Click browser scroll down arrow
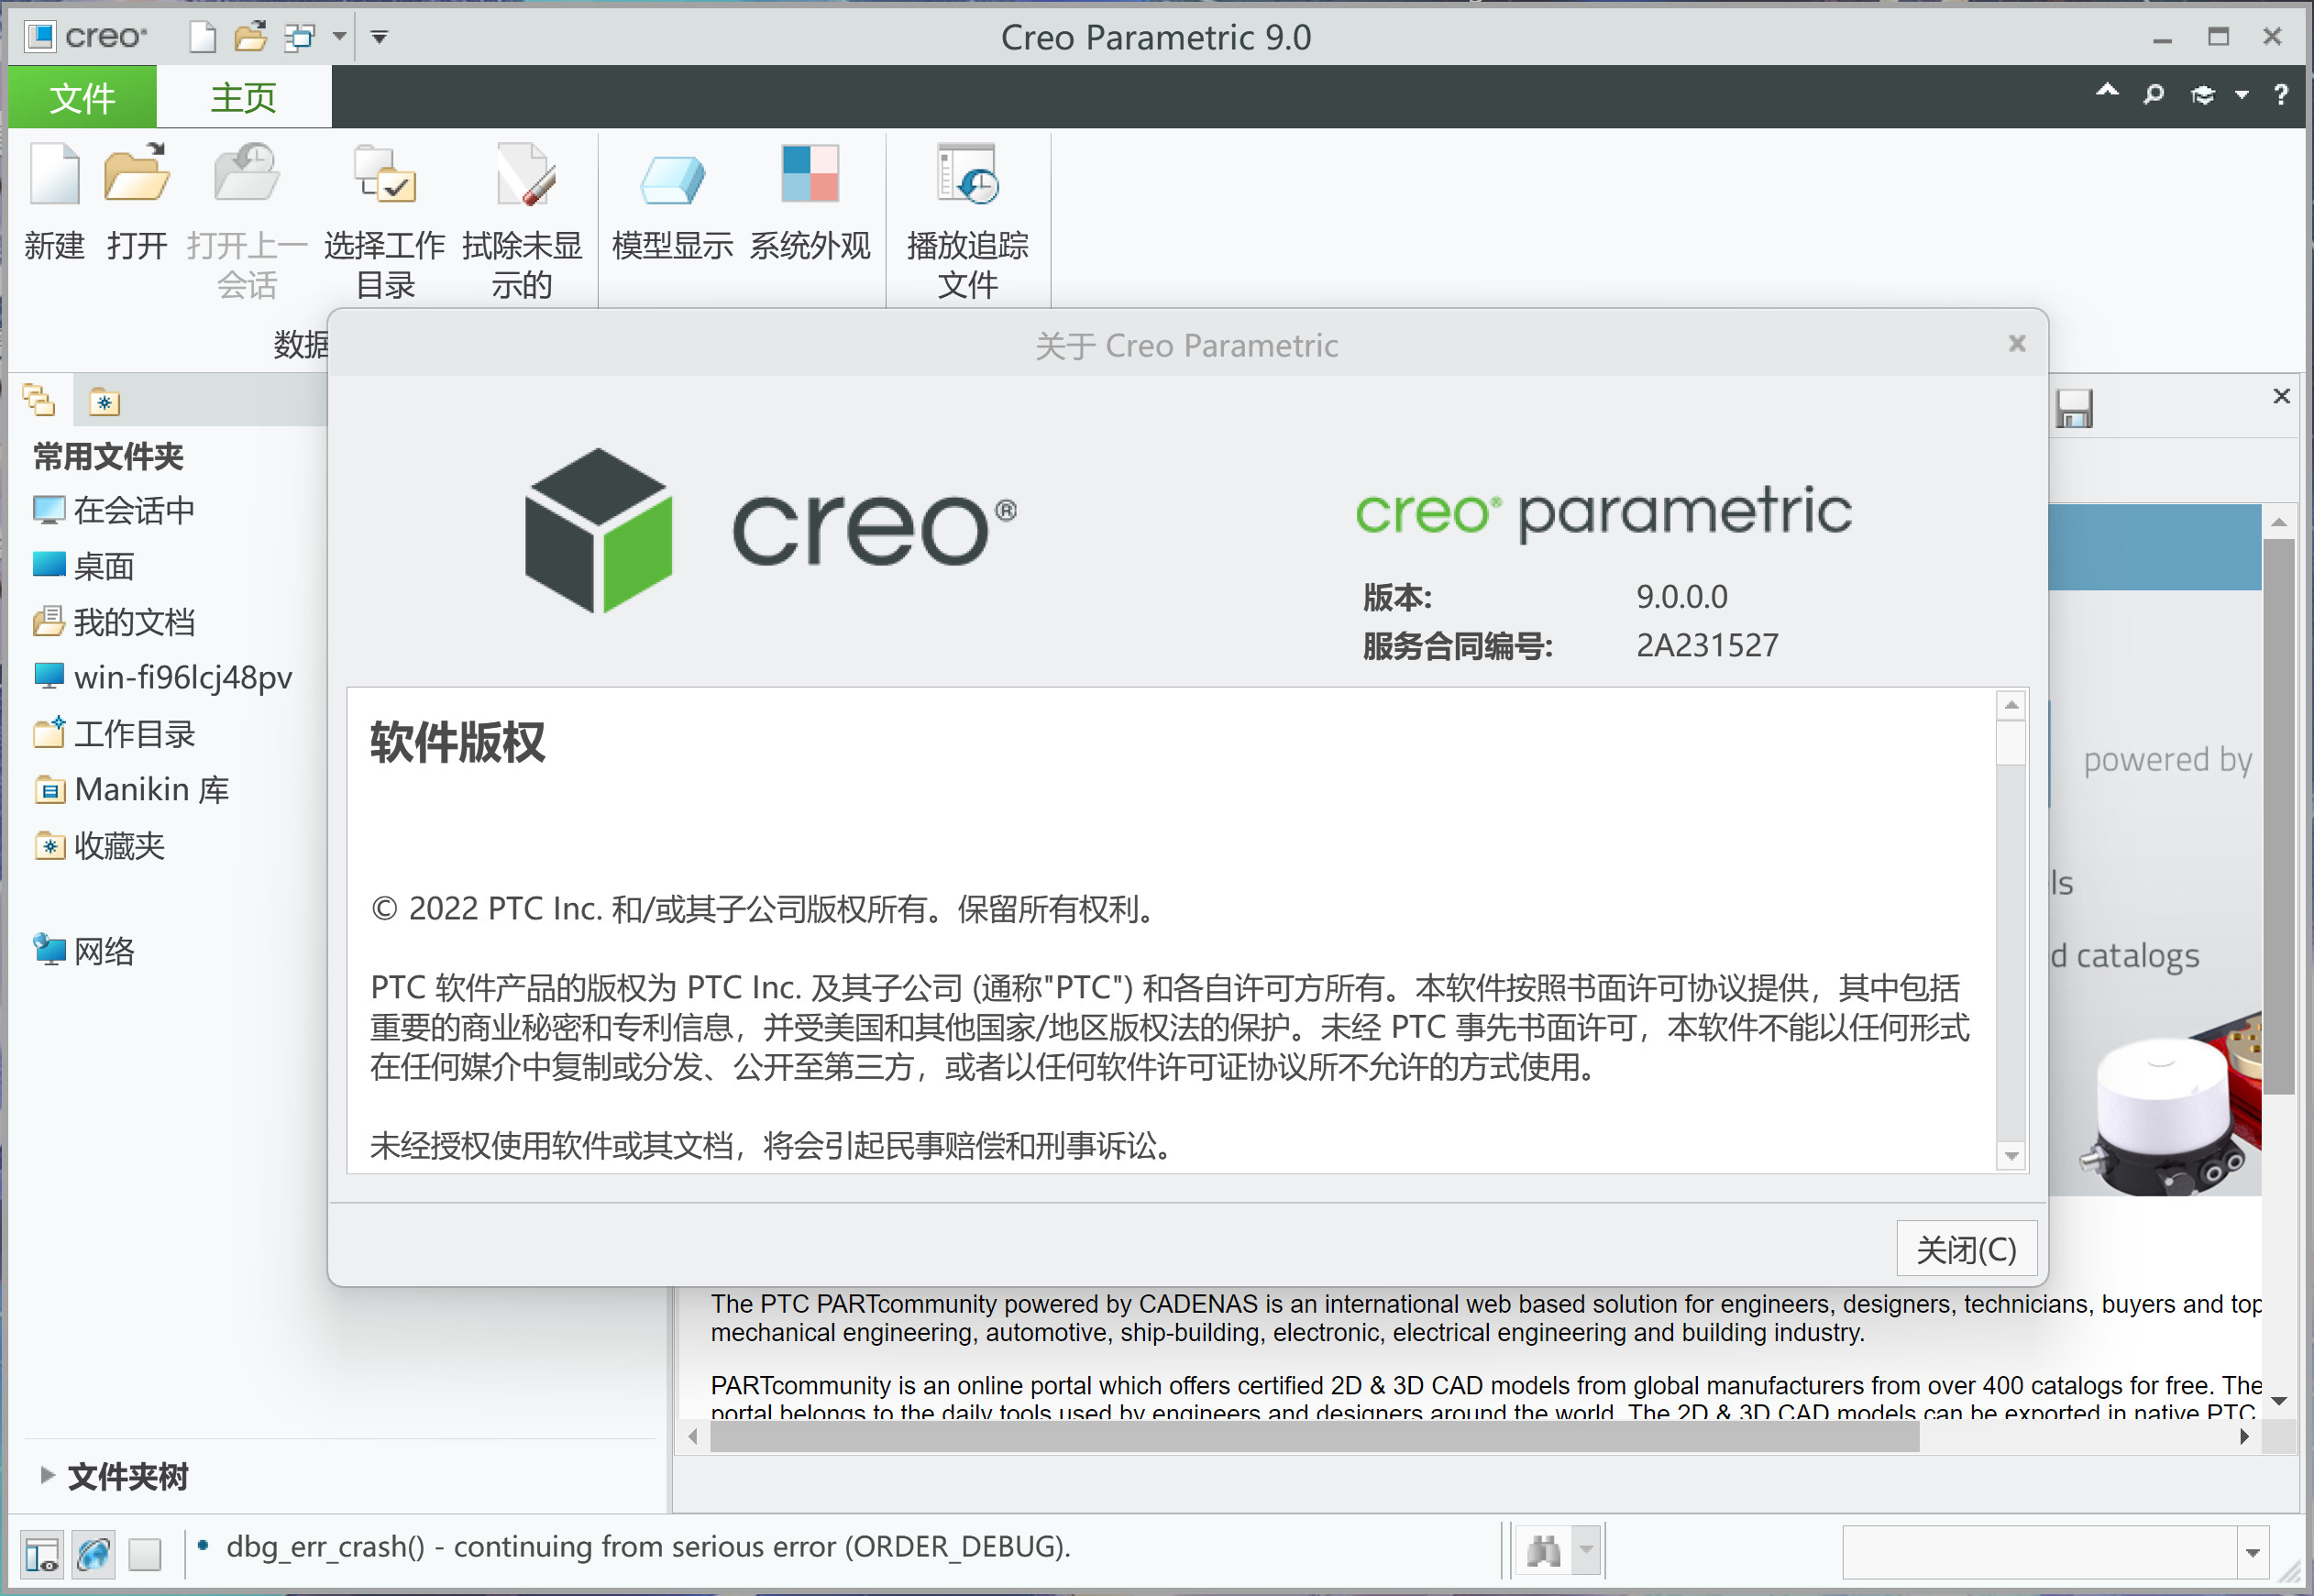 pos(2279,1401)
